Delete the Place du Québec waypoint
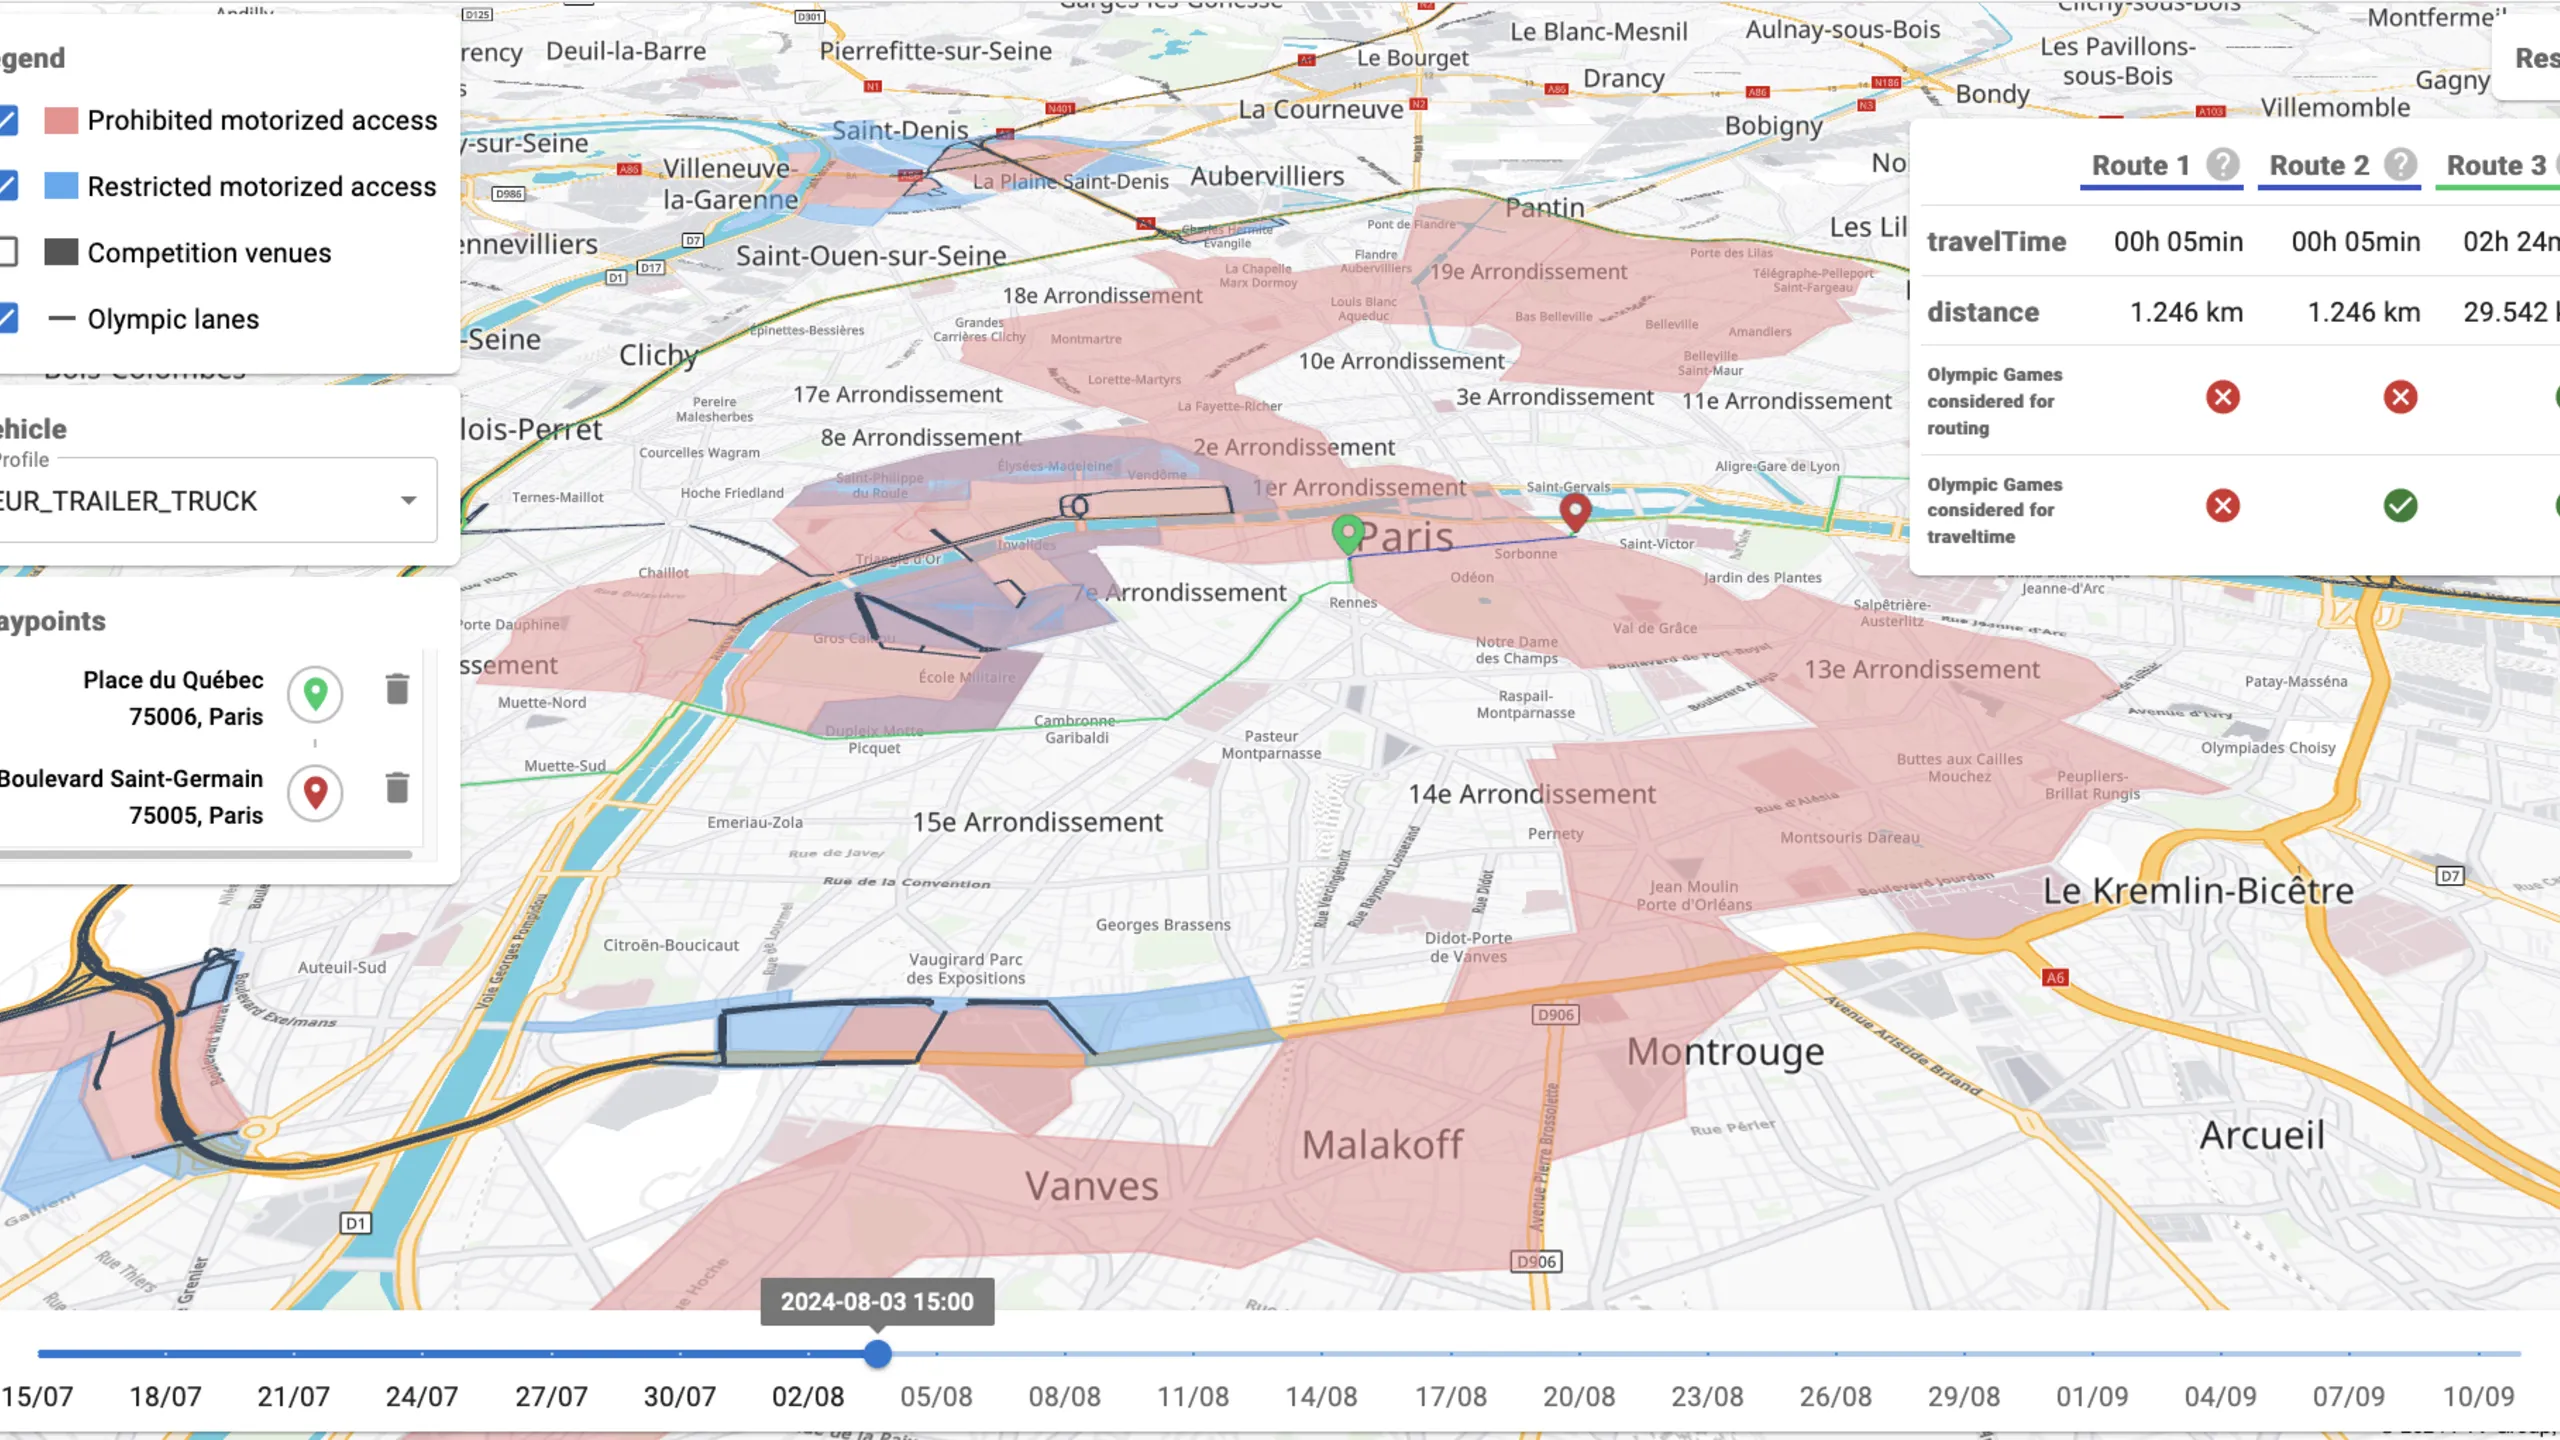The image size is (2560, 1440). click(397, 689)
